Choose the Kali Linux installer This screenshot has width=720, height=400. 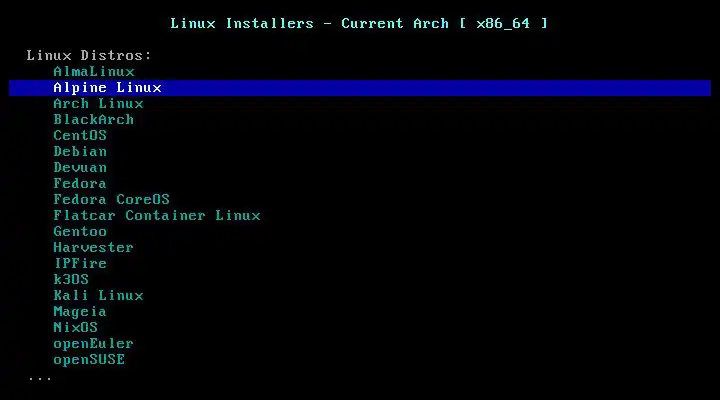point(98,295)
